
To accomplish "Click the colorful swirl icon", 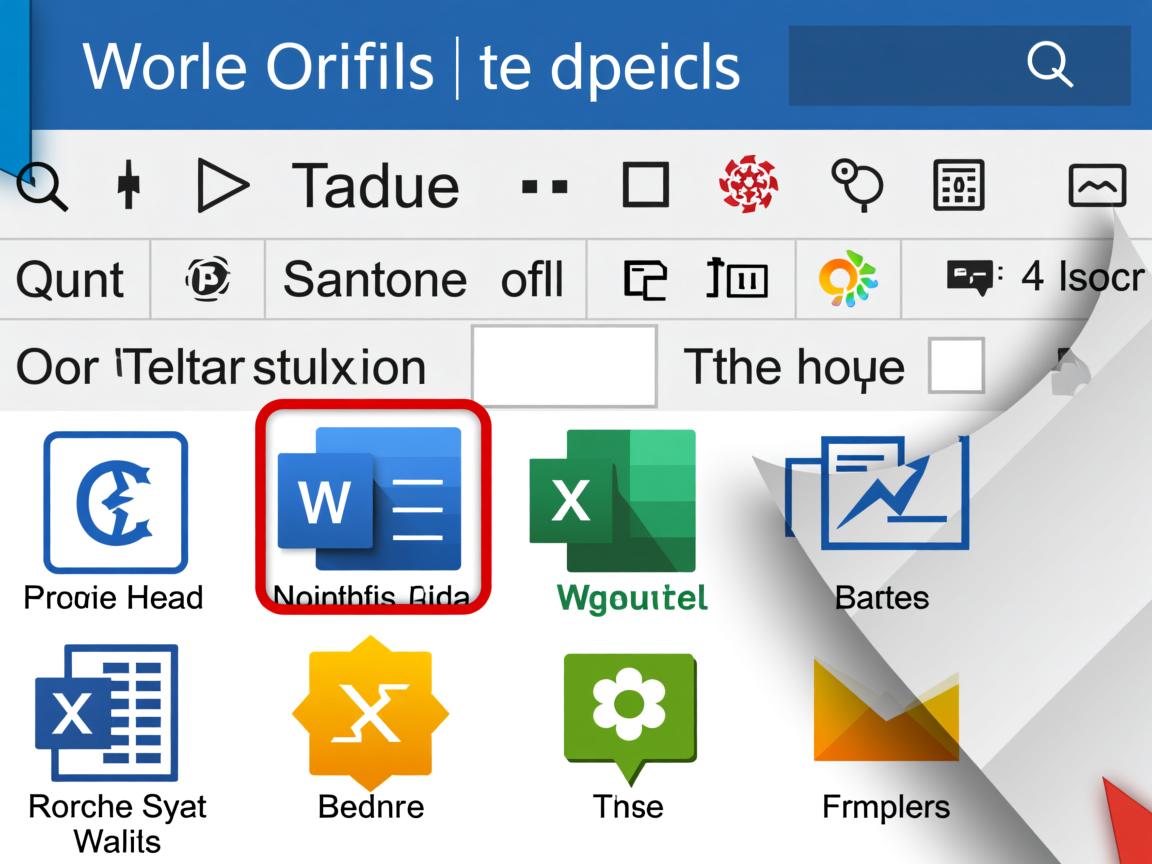I will [x=847, y=278].
